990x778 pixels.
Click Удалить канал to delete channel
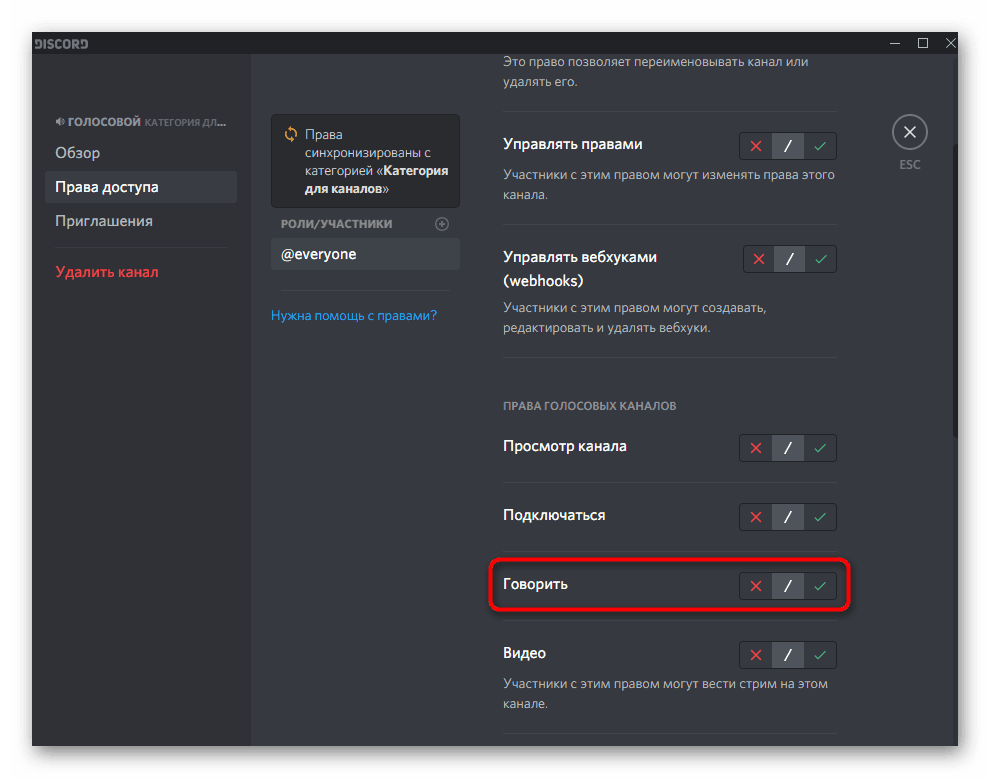tap(107, 272)
